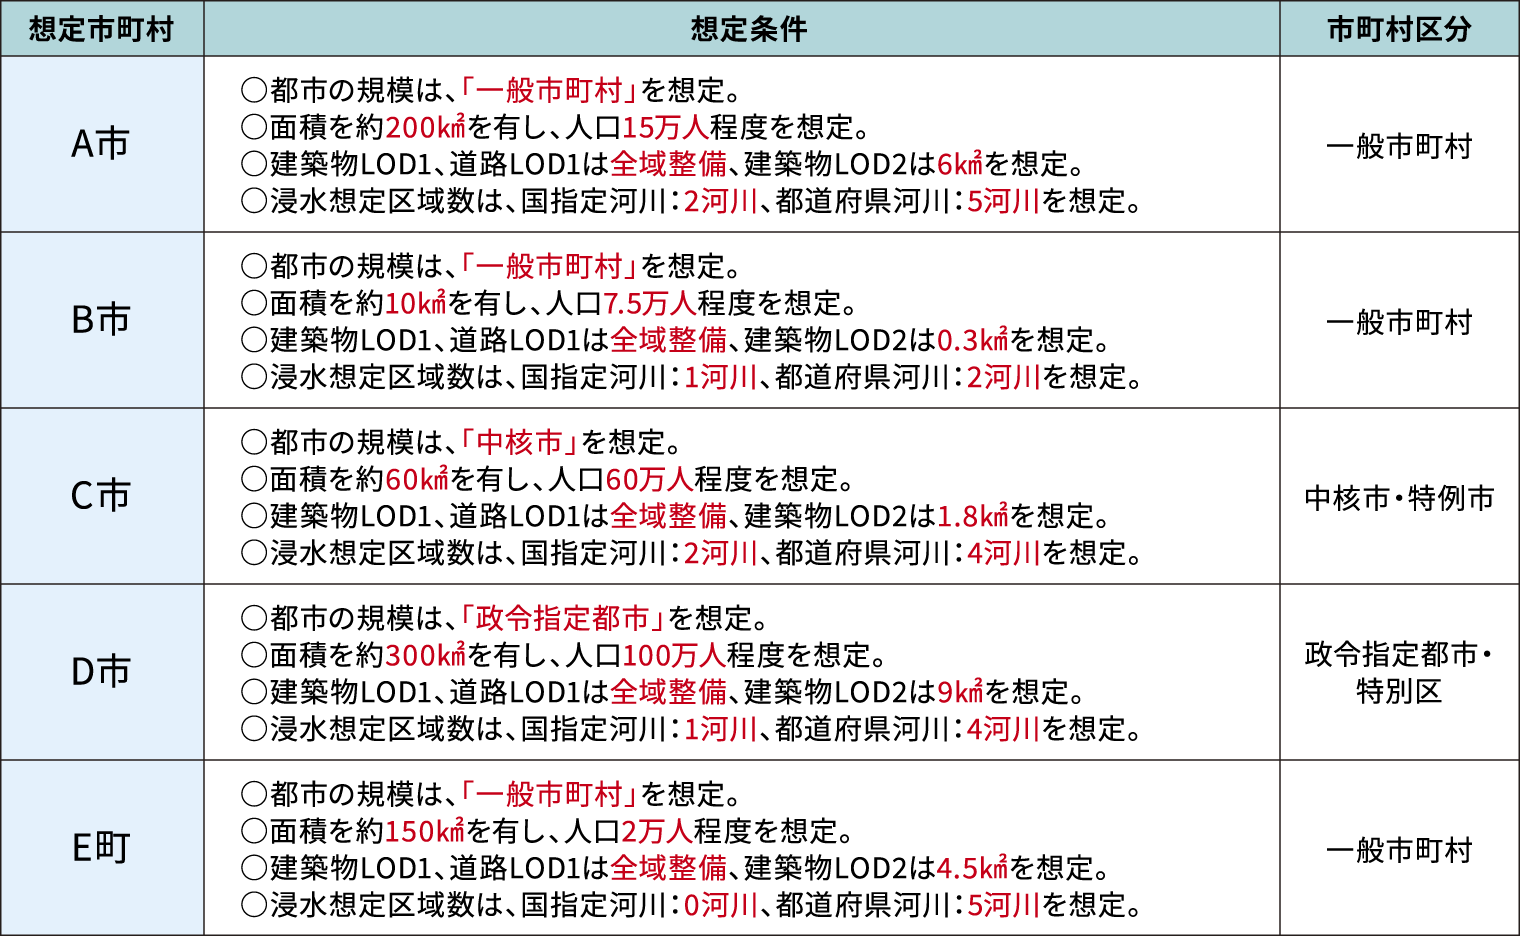
Task: Select the E町 row label cell
Action: point(101,848)
